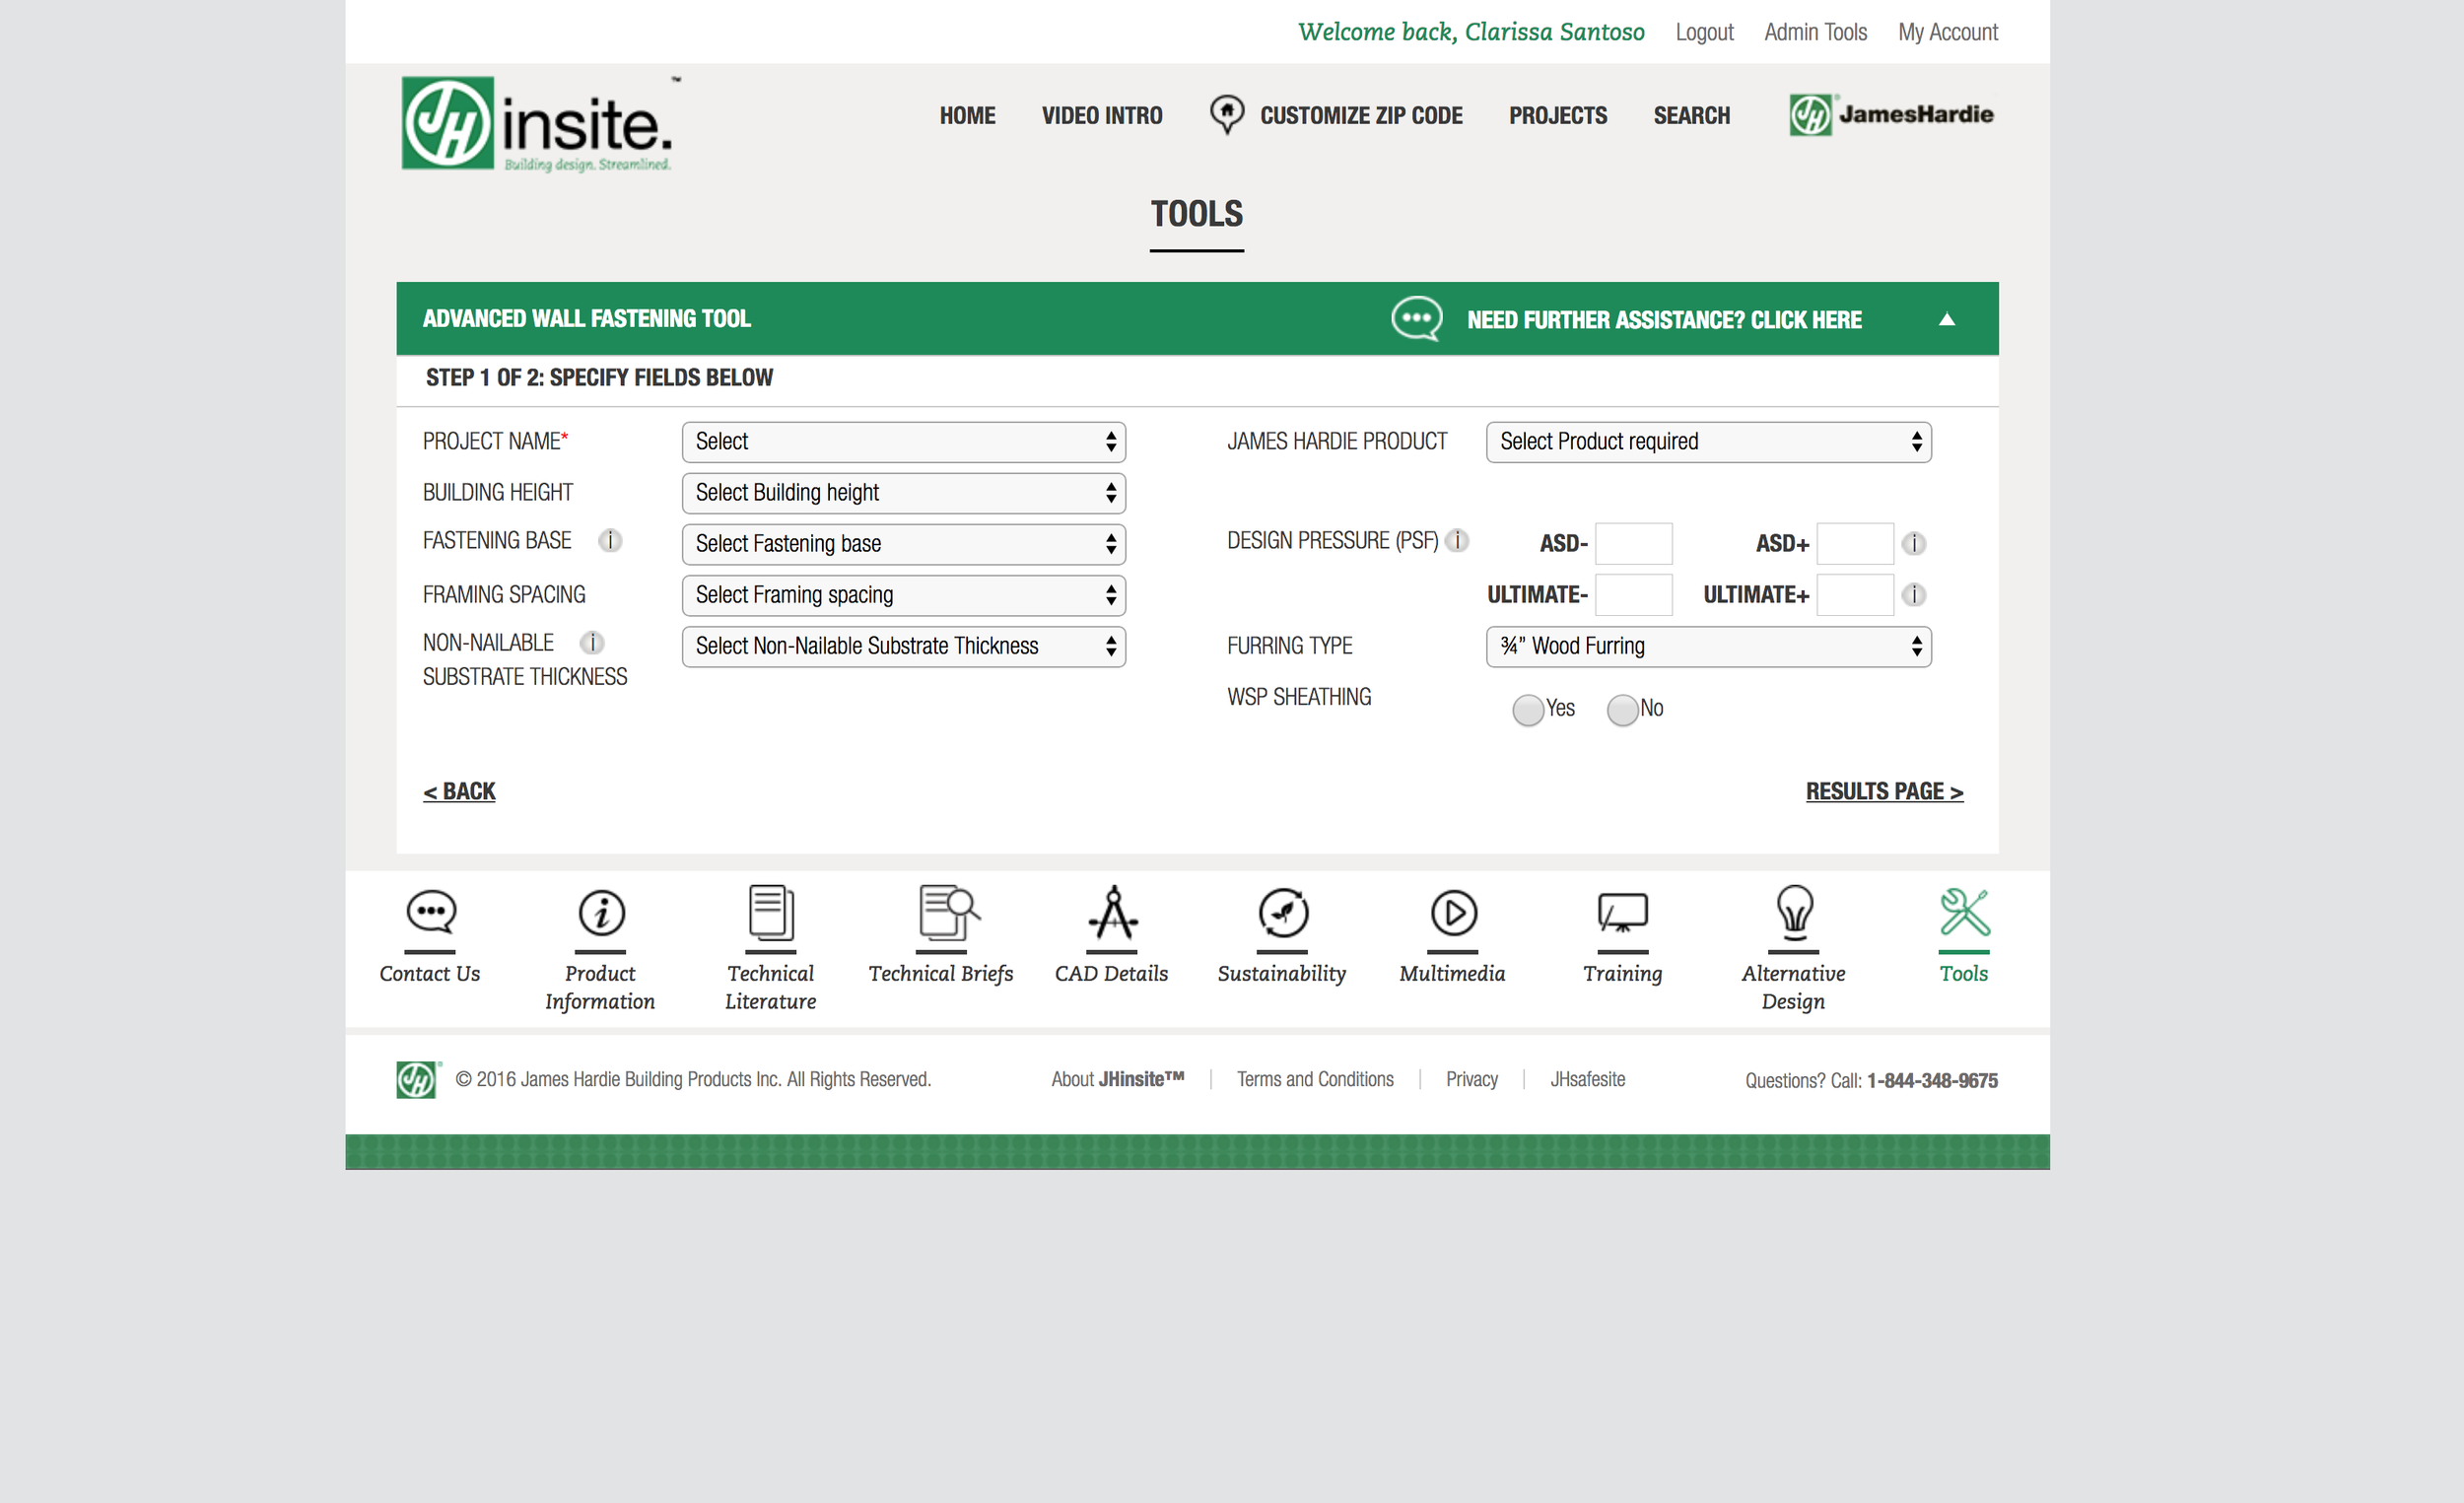The width and height of the screenshot is (2464, 1503).
Task: Select Yes for WSP Sheathing
Action: (x=1527, y=710)
